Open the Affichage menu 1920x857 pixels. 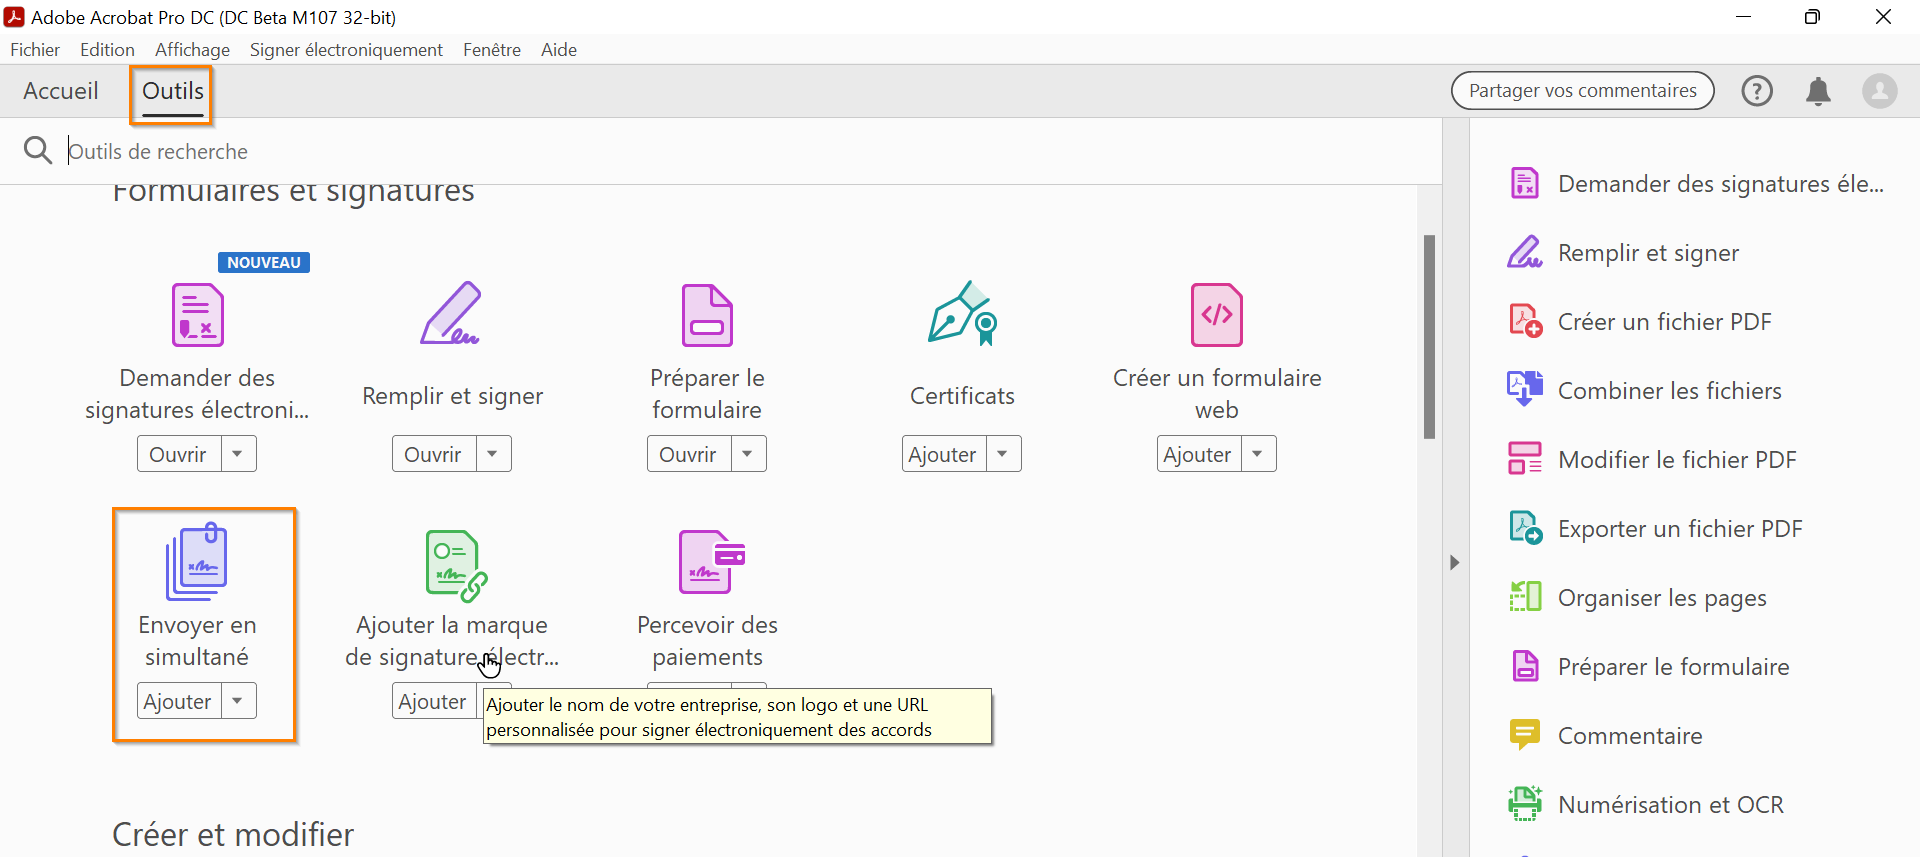click(192, 50)
